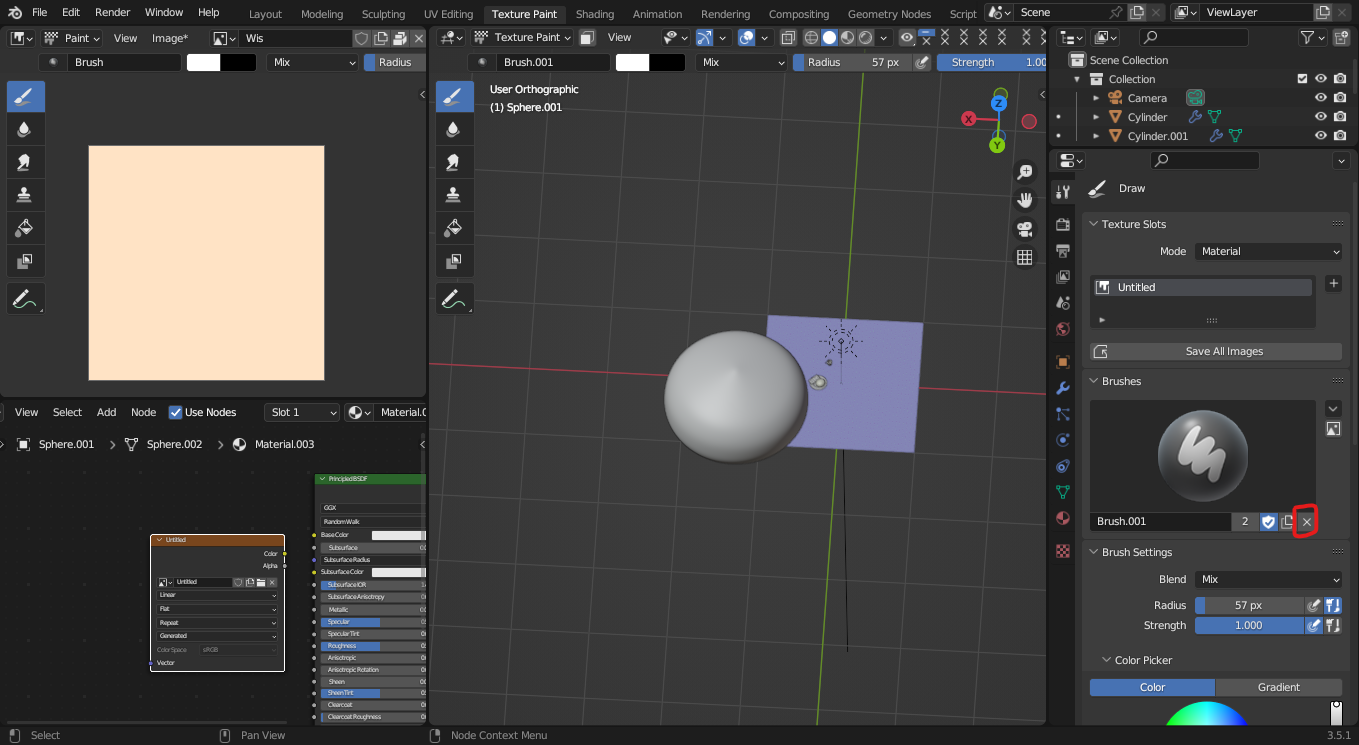Select the Annotate tool in the 3D viewport toolbar
The image size is (1359, 745).
[x=453, y=298]
